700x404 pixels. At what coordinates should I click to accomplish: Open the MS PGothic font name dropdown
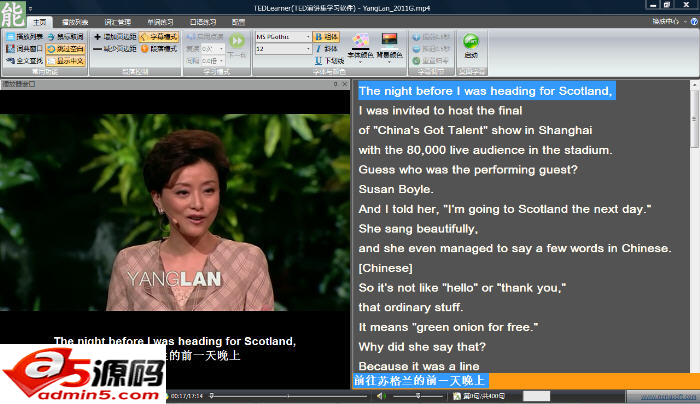coord(308,37)
